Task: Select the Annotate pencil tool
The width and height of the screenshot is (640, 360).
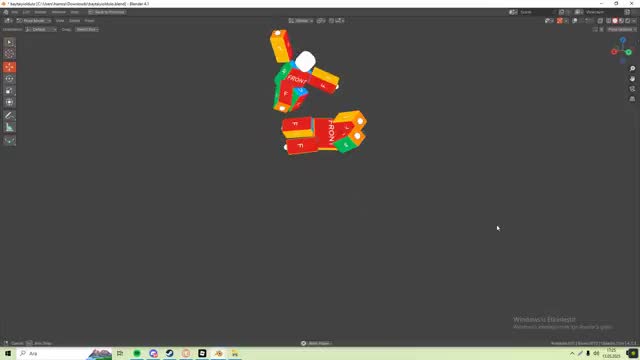Action: click(9, 116)
